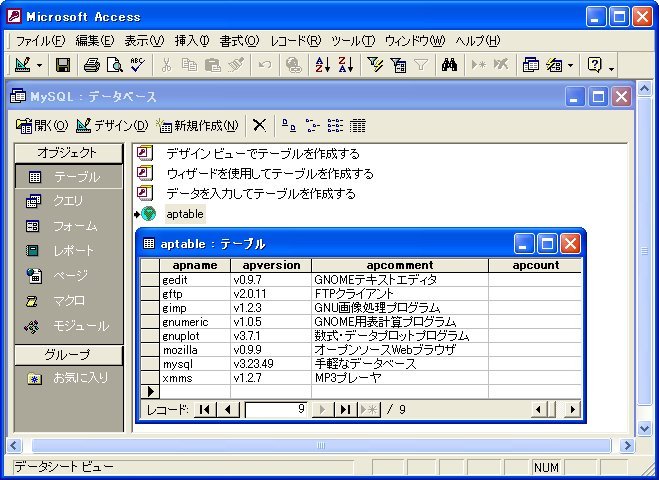Screen dimensions: 659x480
Task: Open the View button dropdown arrow
Action: pos(40,65)
